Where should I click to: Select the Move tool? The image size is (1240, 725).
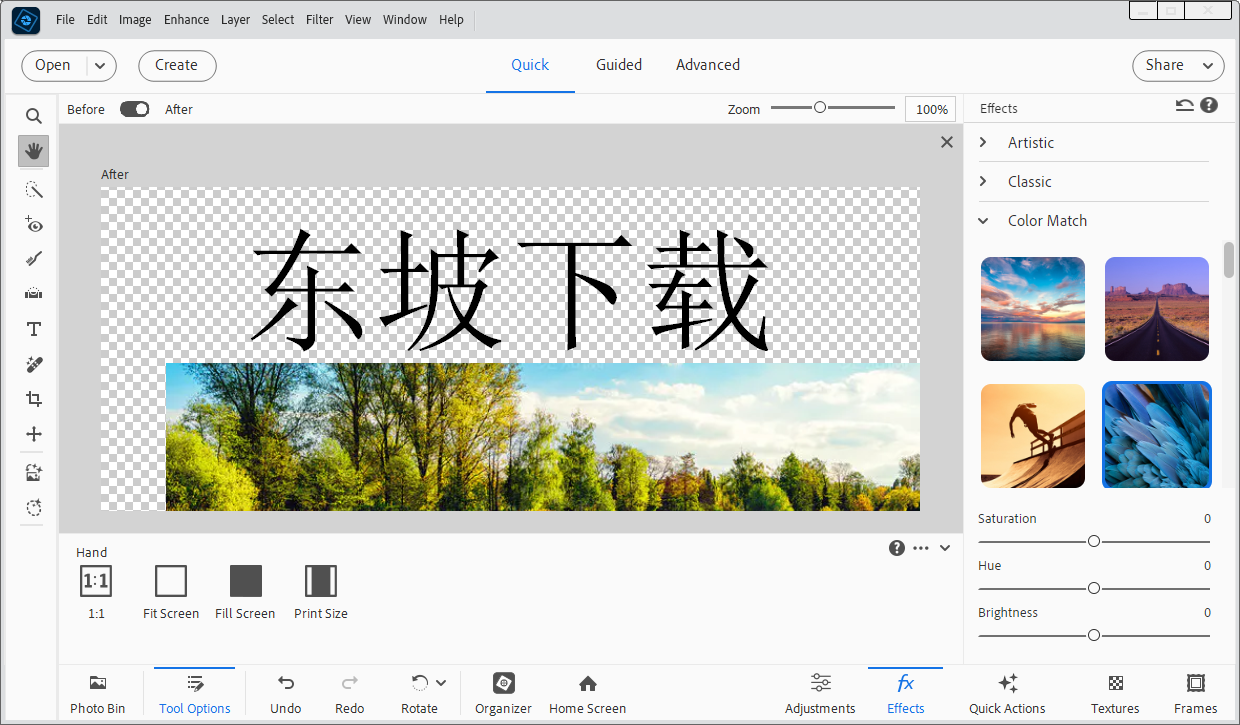click(33, 433)
